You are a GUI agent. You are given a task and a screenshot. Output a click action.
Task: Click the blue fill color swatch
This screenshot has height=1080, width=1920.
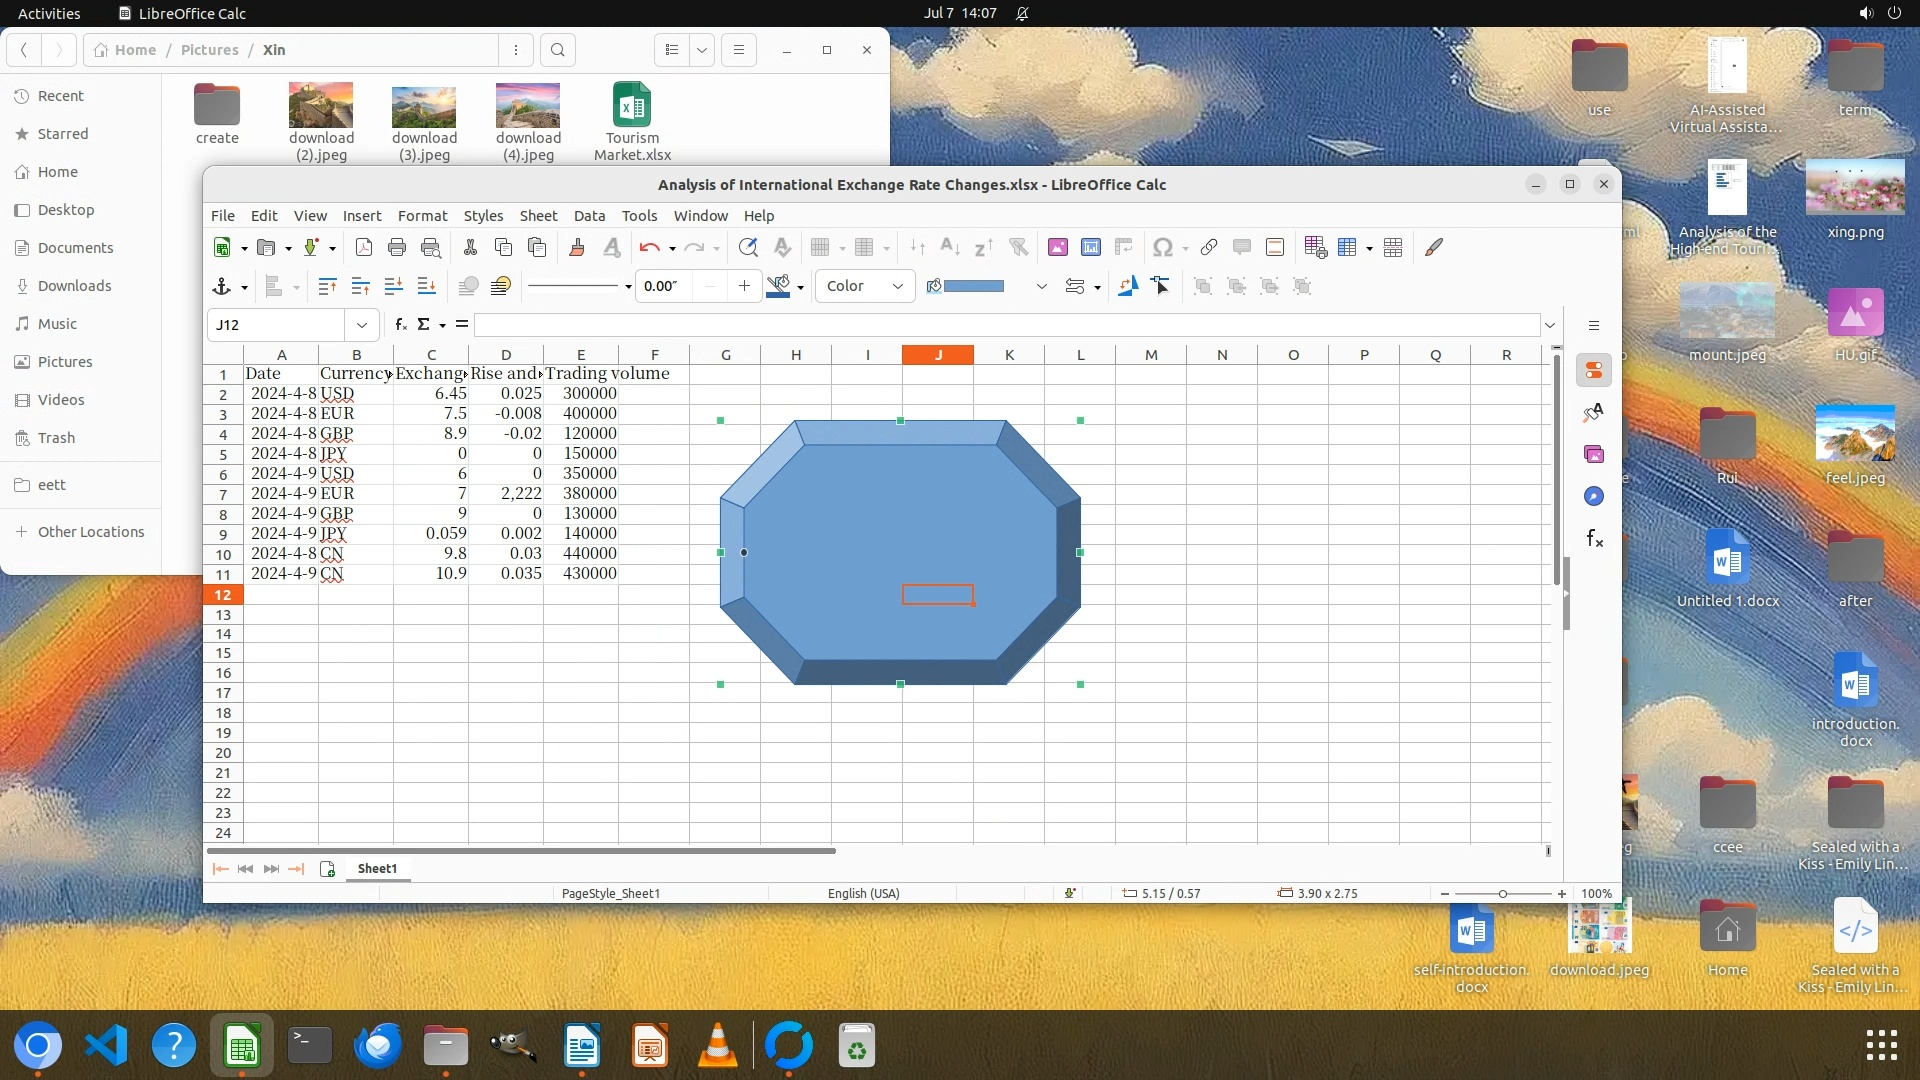pos(974,287)
